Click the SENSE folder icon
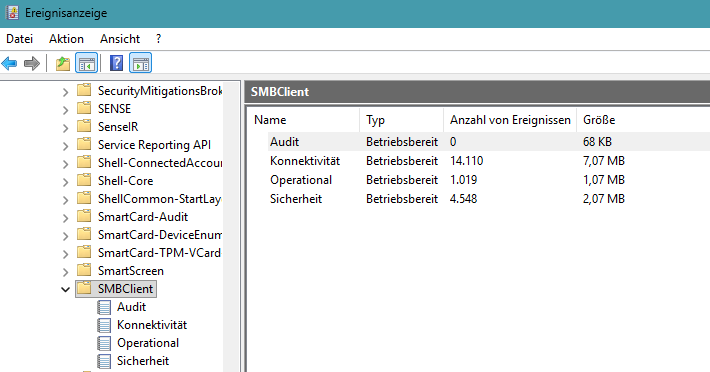 pyautogui.click(x=84, y=108)
